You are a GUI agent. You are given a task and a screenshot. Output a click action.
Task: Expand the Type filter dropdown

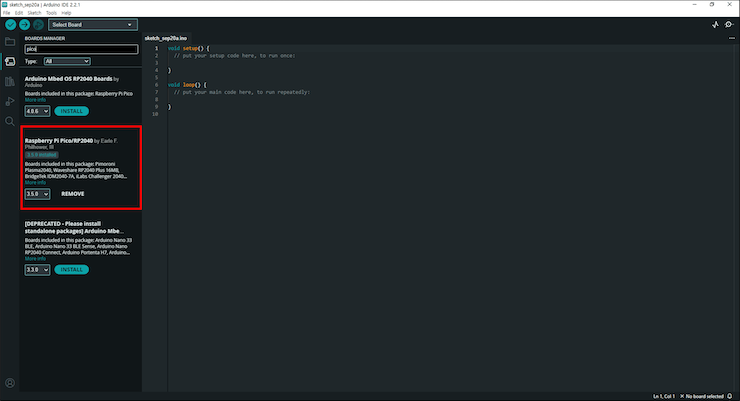coord(67,61)
